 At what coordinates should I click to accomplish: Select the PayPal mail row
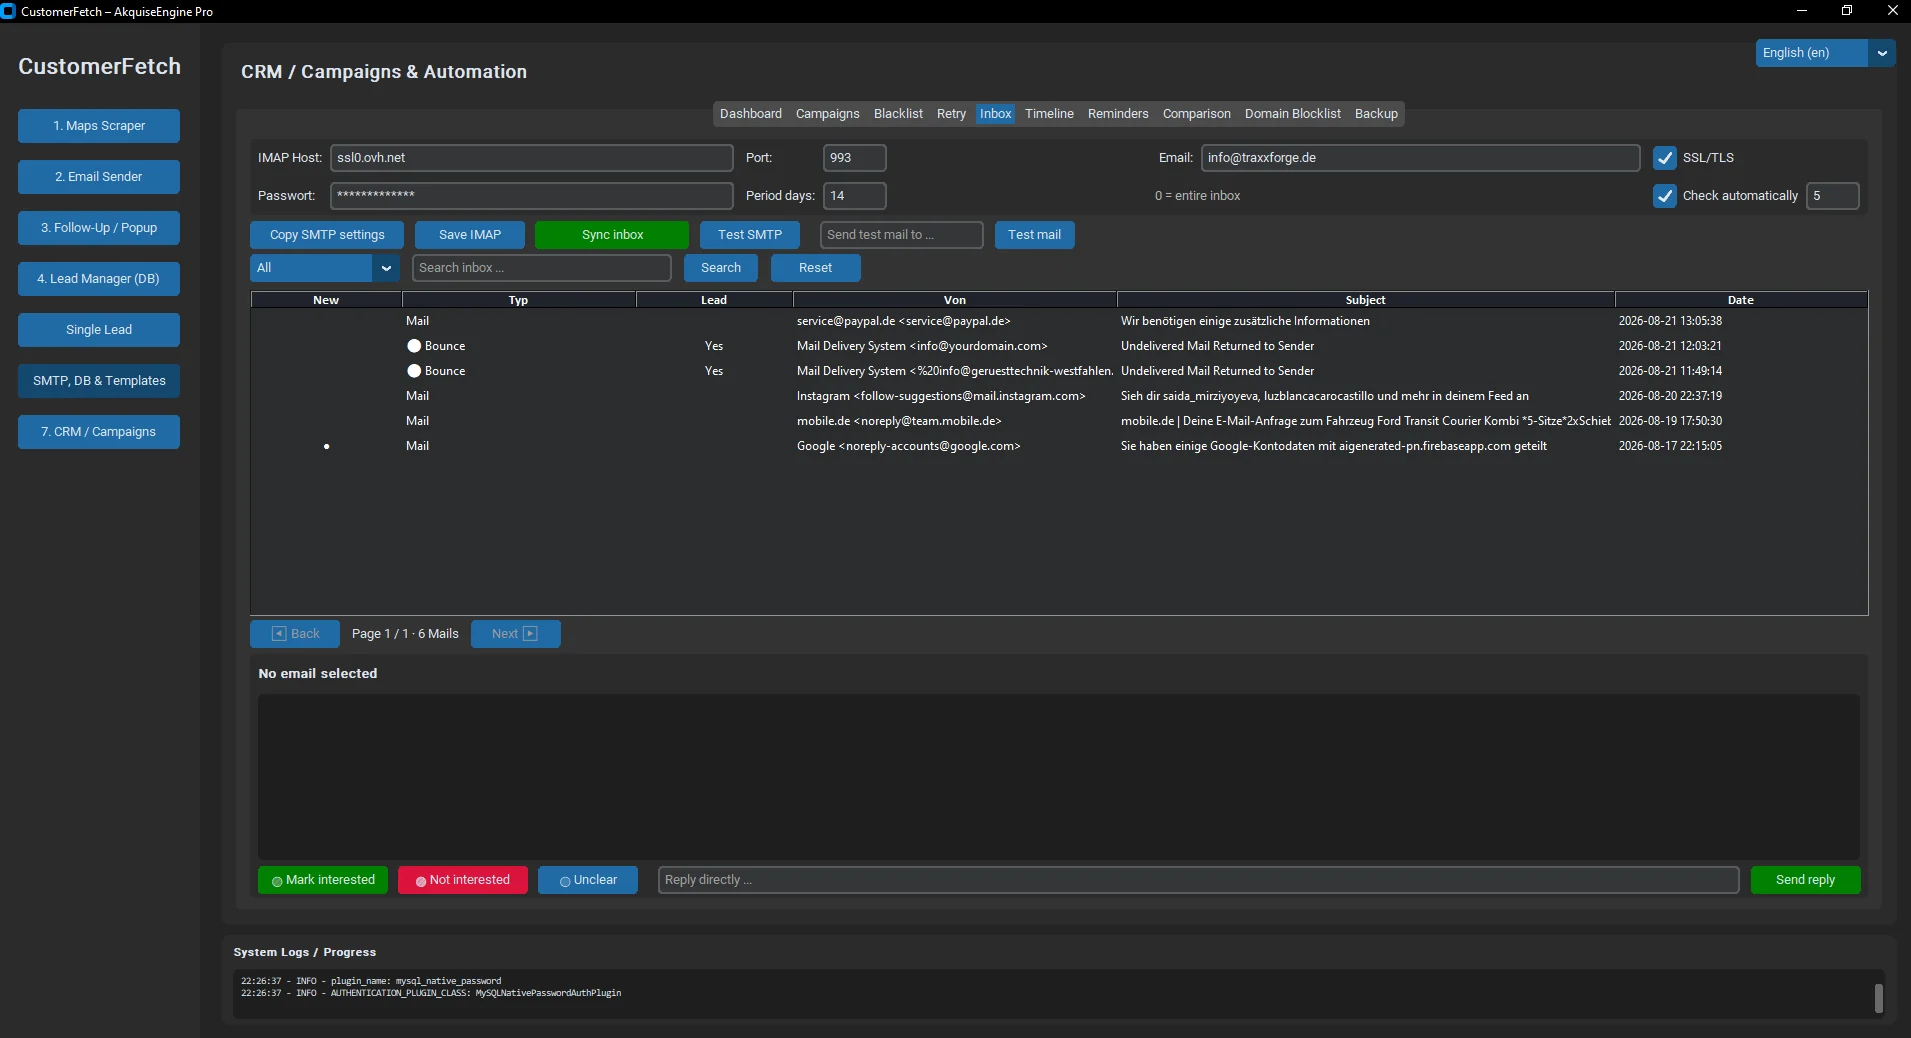(1059, 321)
